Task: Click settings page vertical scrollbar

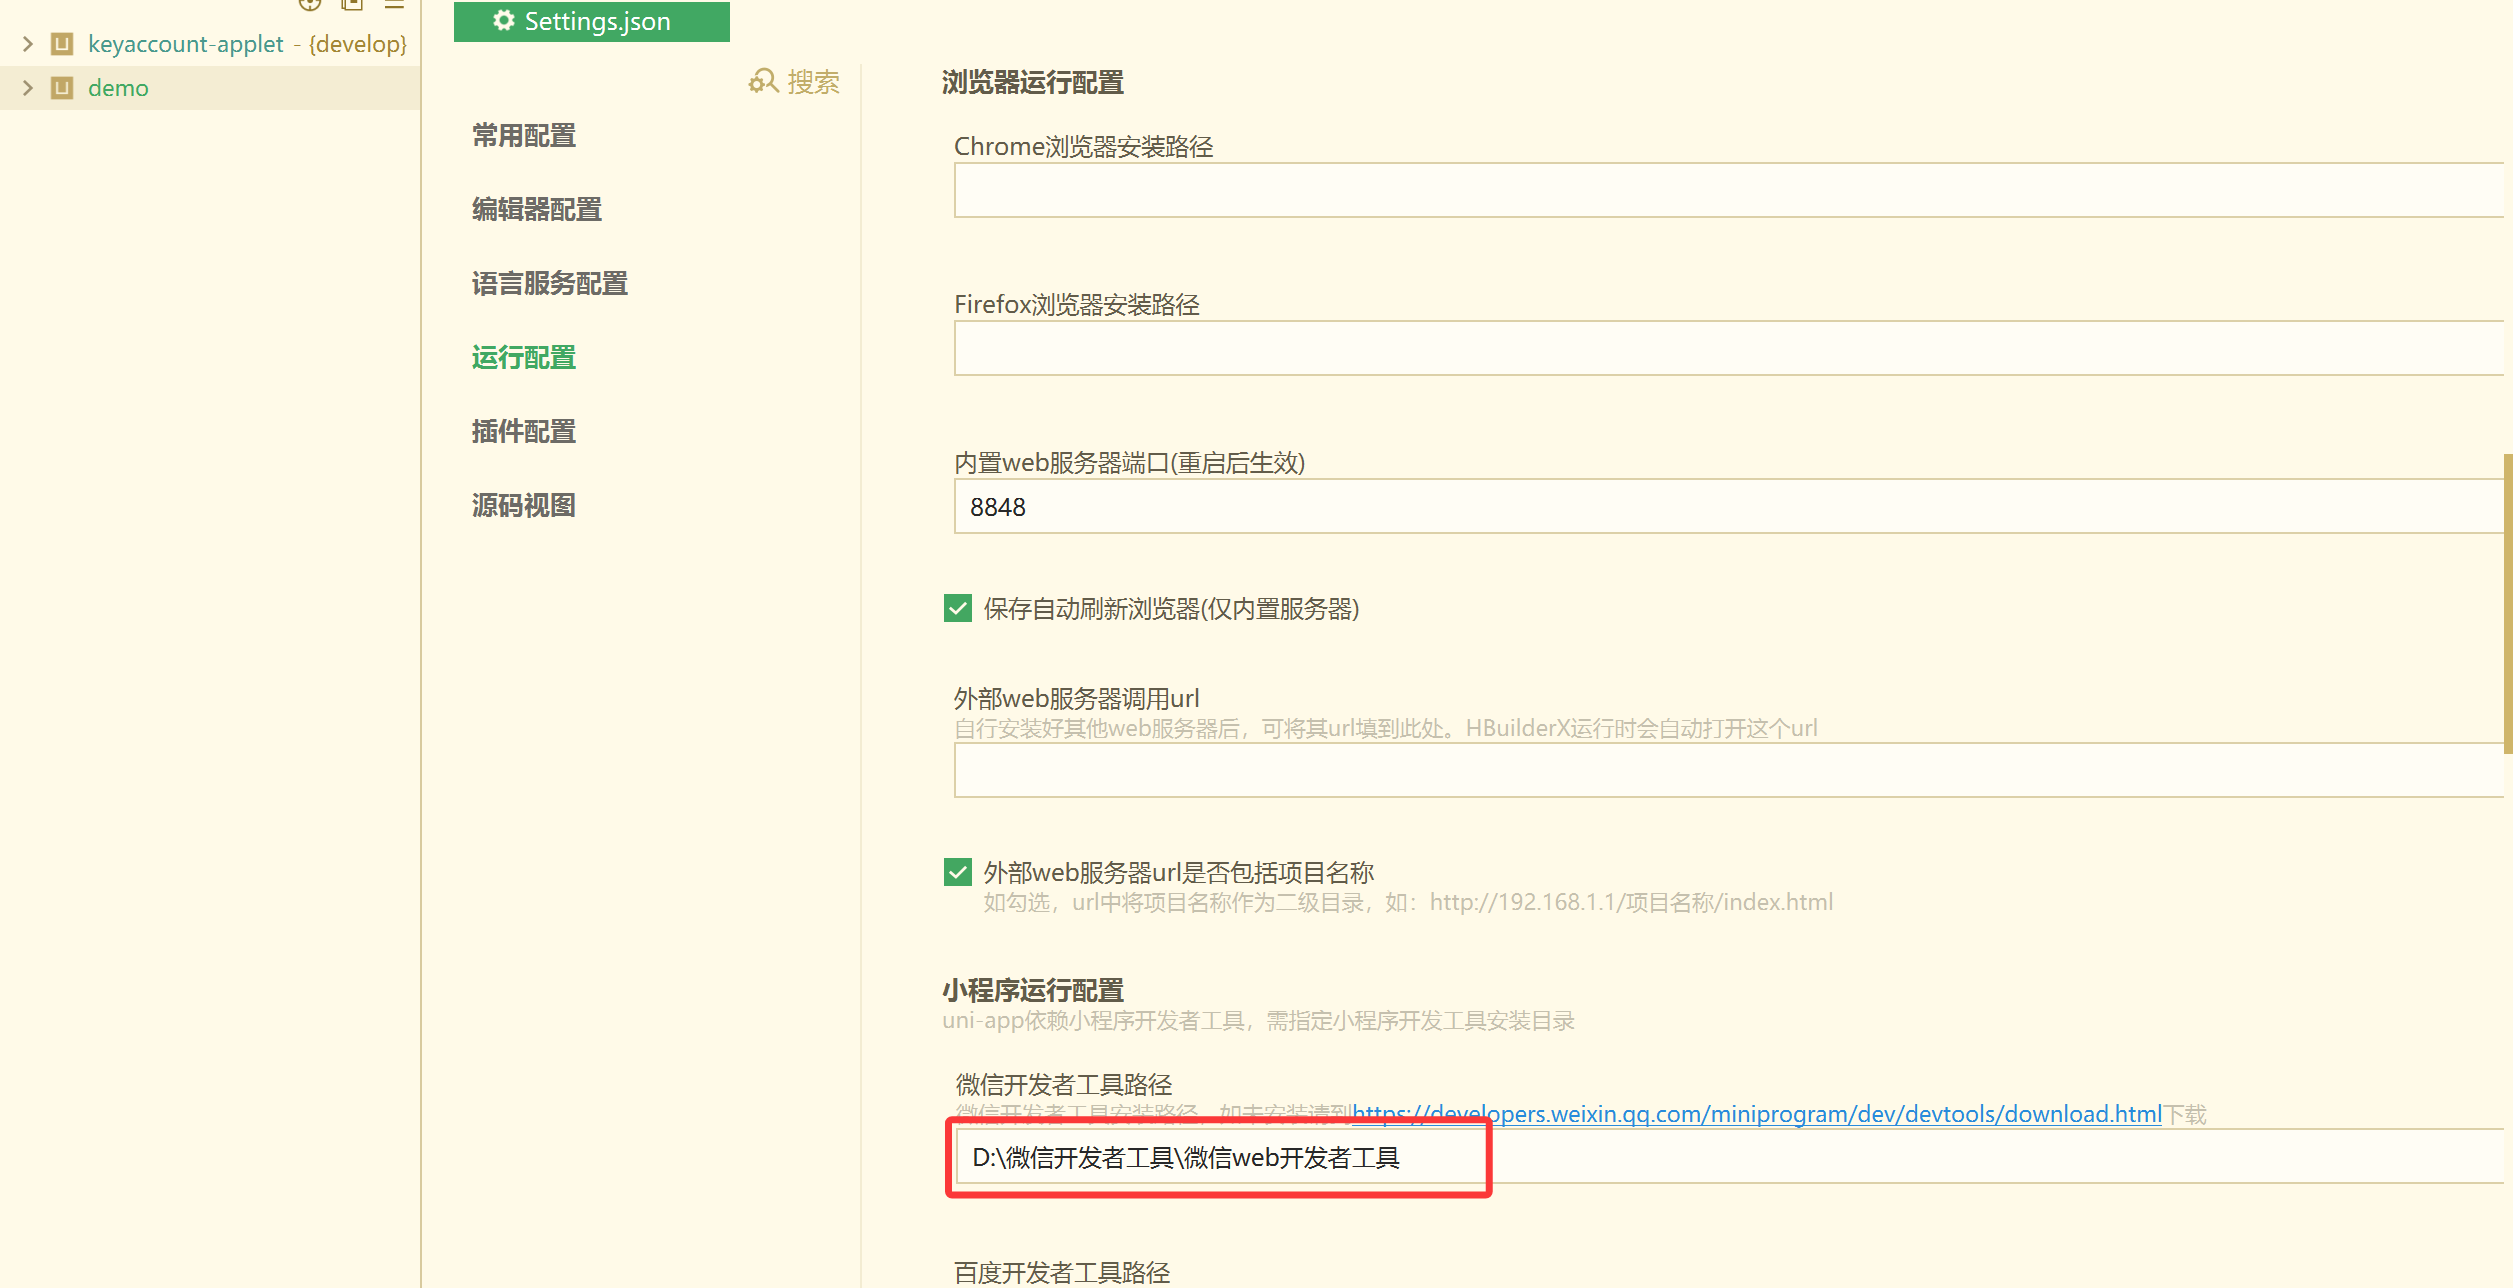Action: 2507,604
